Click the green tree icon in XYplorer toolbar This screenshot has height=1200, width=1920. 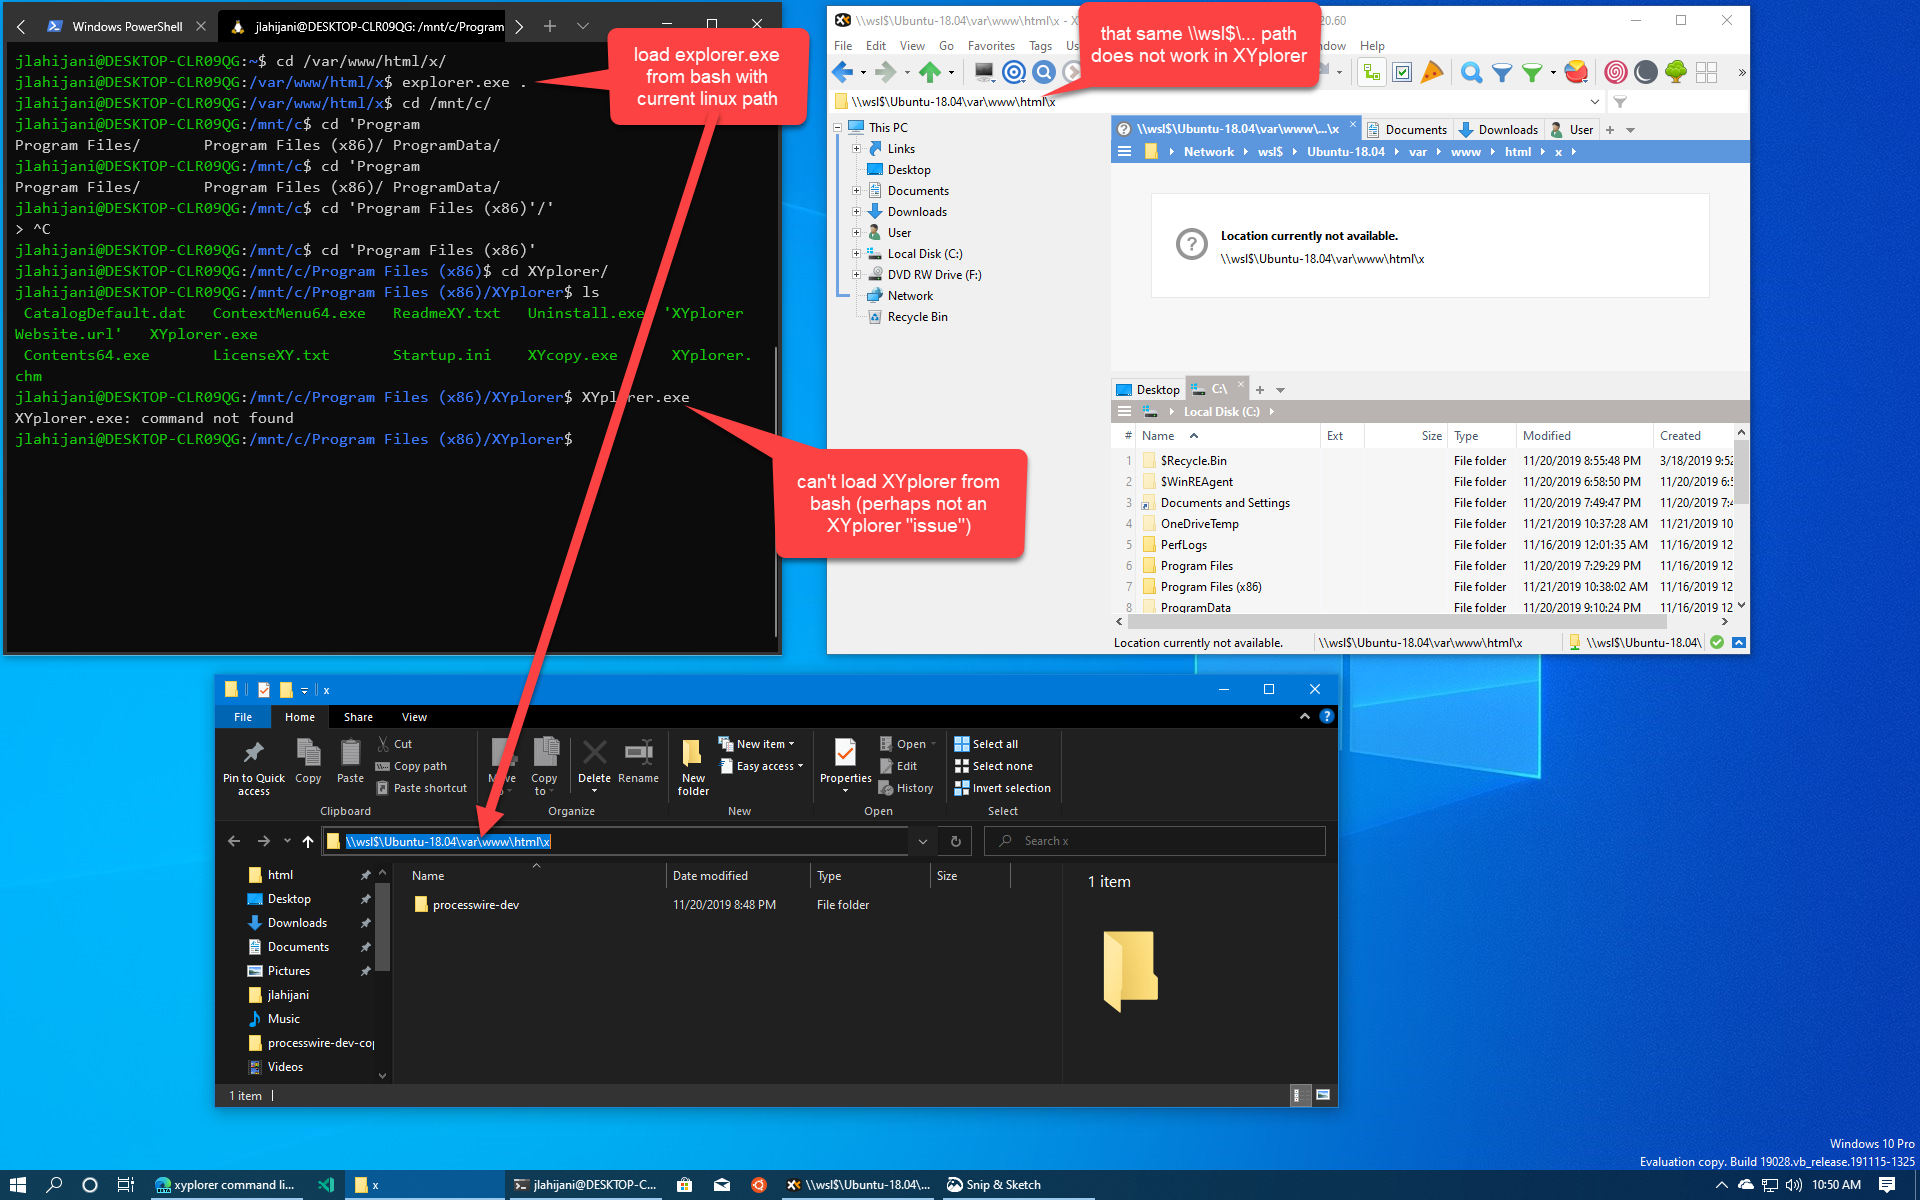pos(1676,72)
